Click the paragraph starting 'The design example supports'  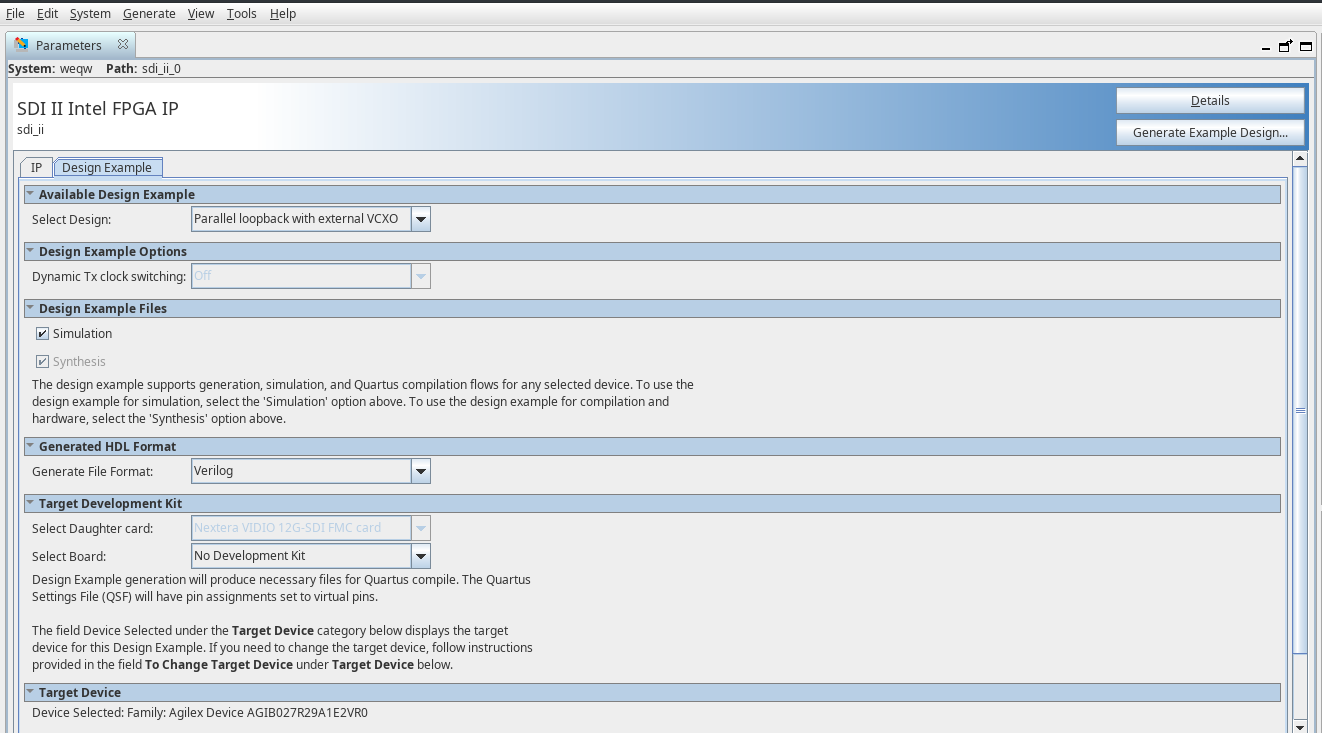[x=363, y=402]
